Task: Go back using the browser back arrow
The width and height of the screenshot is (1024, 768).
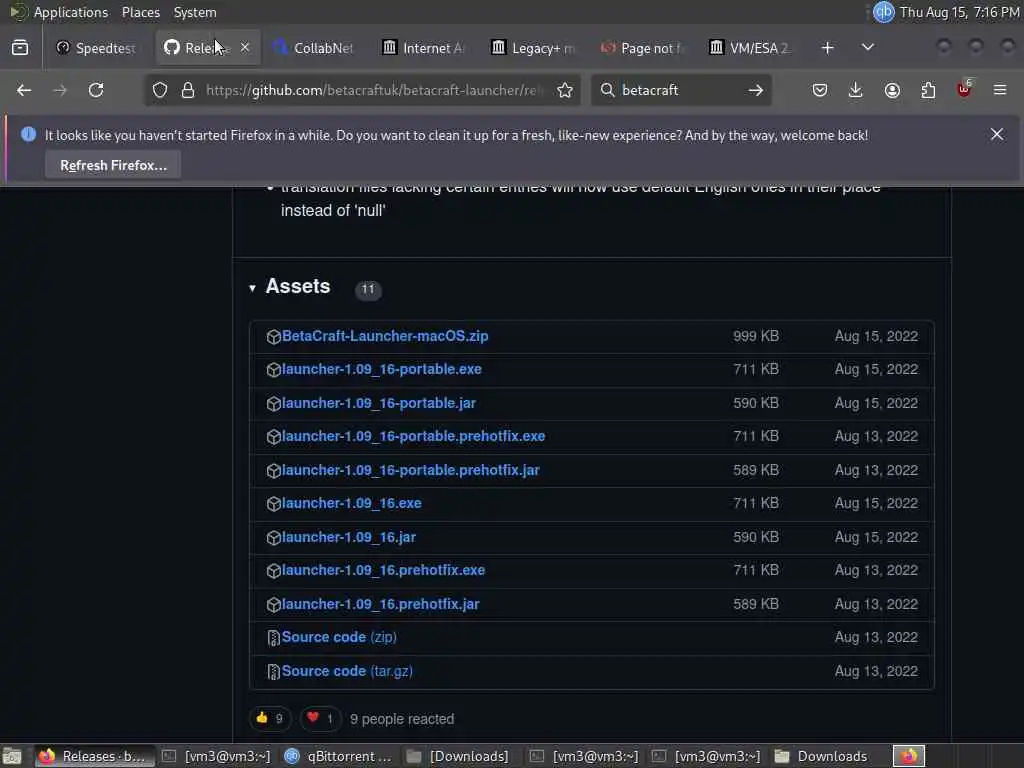Action: 24,90
